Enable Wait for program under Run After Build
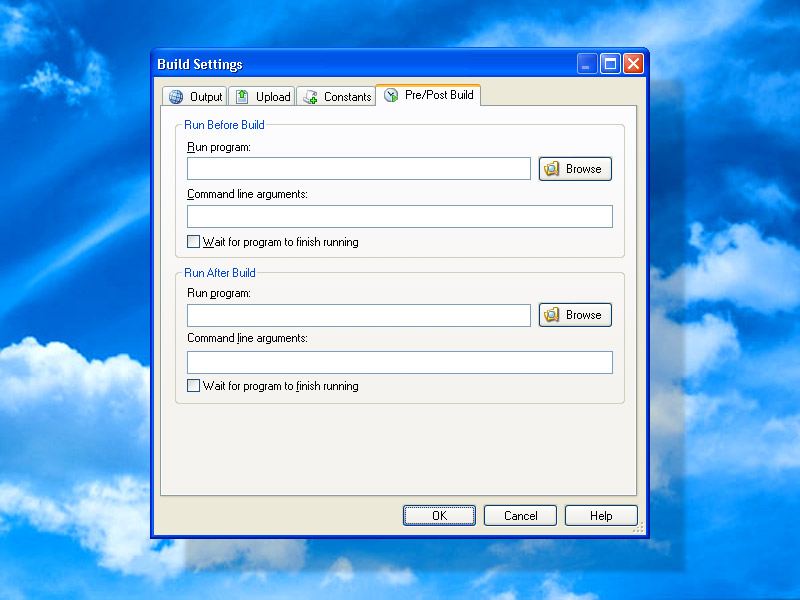 (193, 385)
